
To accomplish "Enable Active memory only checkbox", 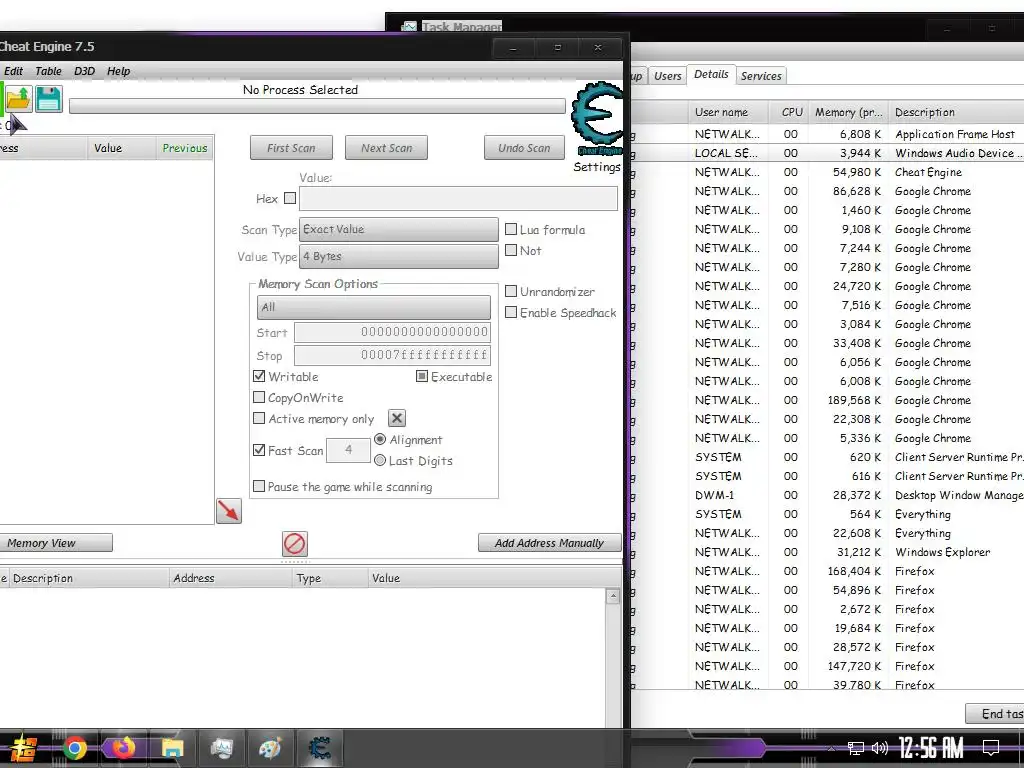I will (x=259, y=418).
